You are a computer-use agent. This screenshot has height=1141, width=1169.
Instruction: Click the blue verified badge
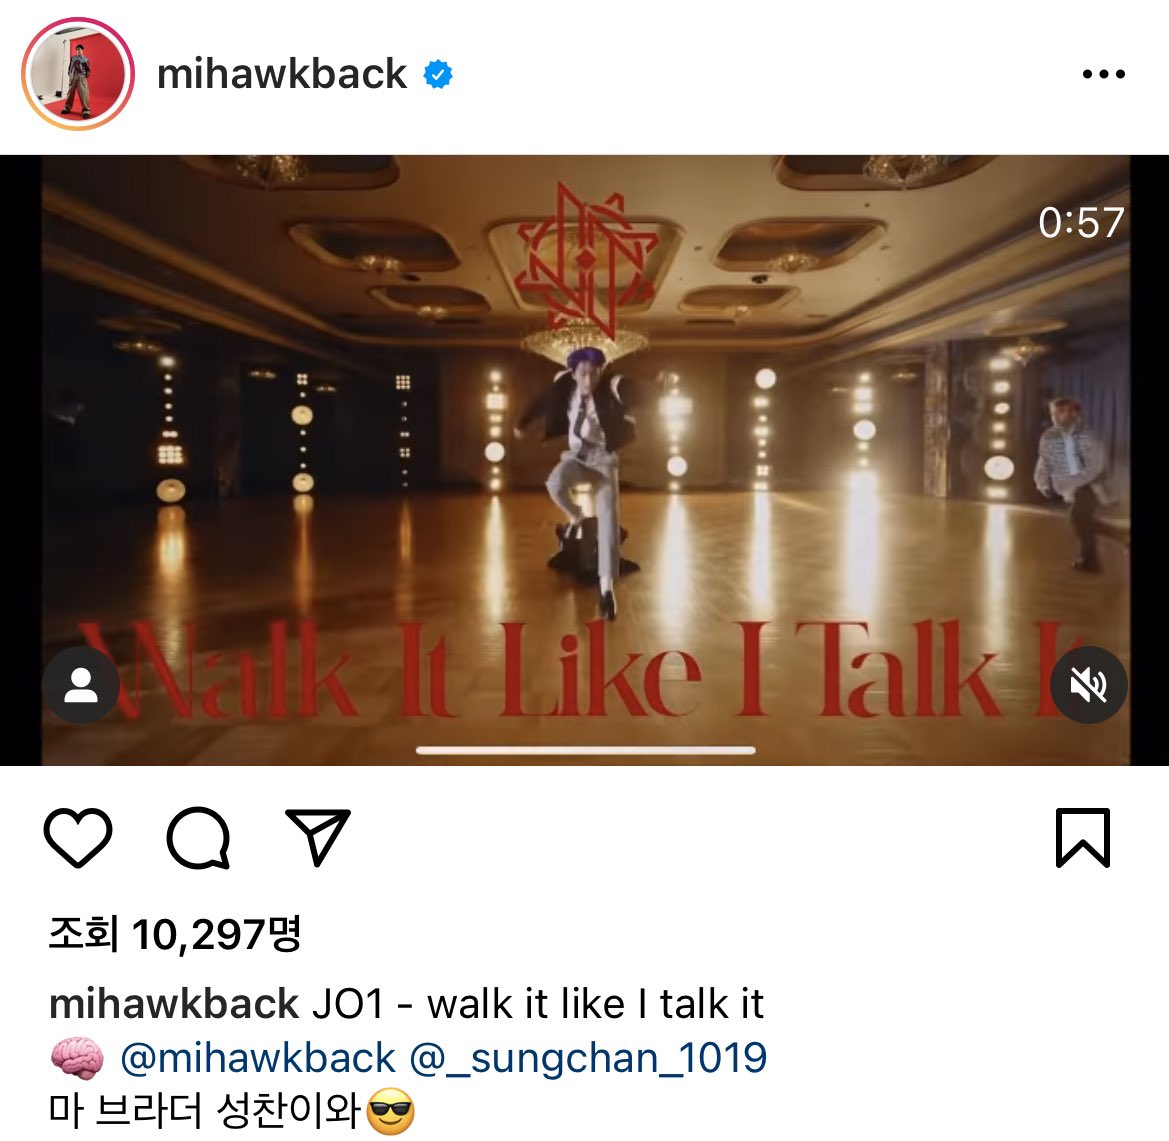438,74
